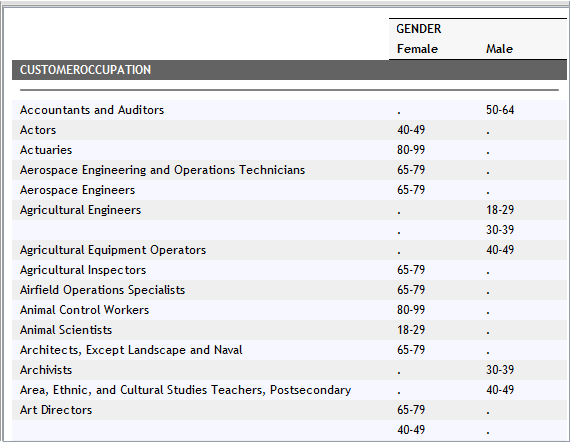This screenshot has height=443, width=570.
Task: Click the 50-64 Male value for Accountants
Action: point(500,110)
